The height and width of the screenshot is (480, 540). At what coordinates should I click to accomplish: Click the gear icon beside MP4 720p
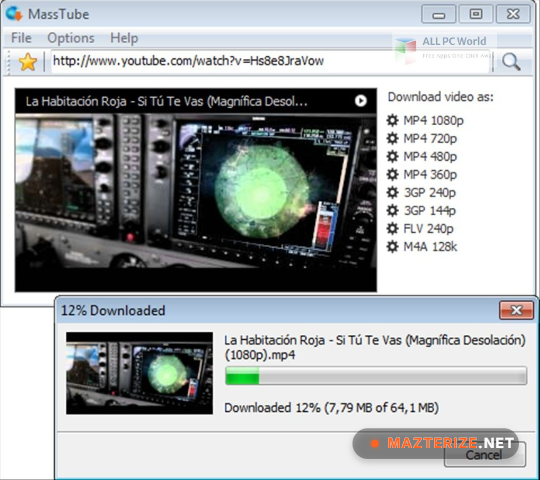[392, 138]
